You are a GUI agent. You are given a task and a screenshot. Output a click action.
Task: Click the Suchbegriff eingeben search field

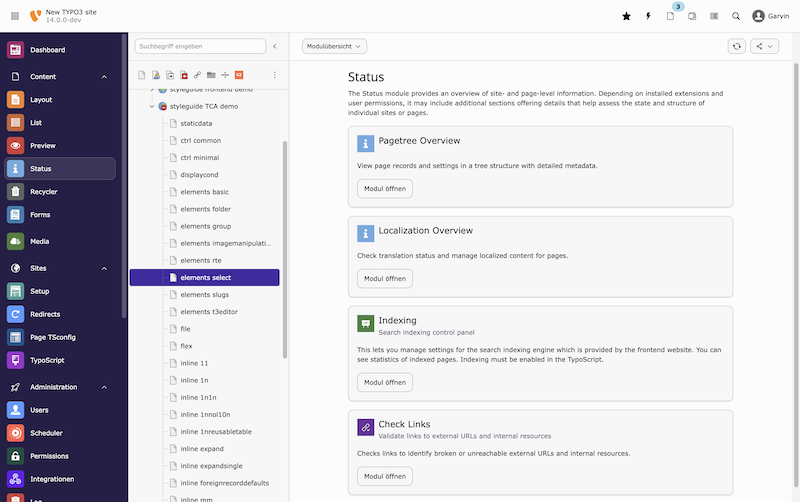click(200, 46)
